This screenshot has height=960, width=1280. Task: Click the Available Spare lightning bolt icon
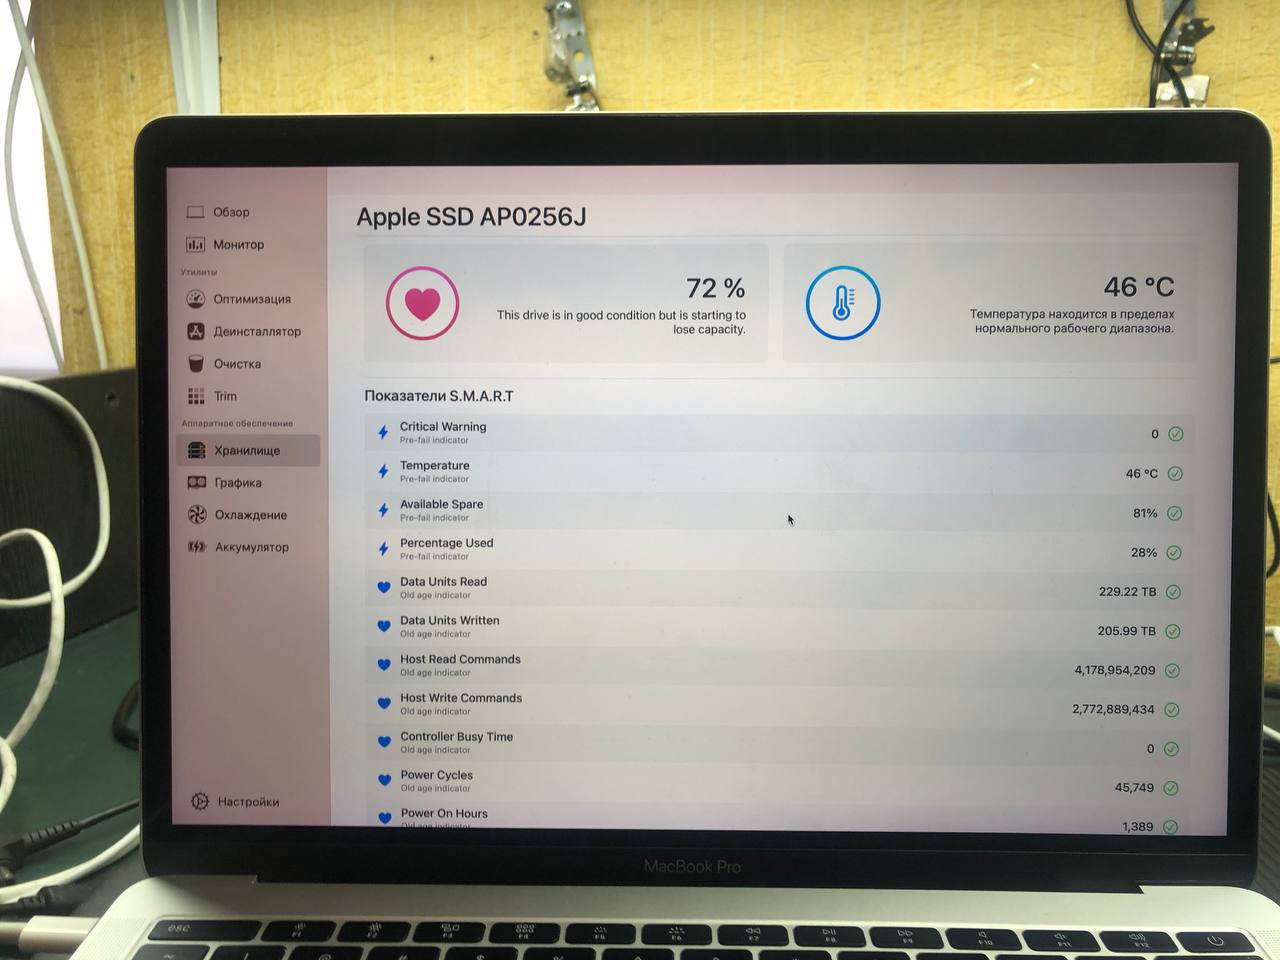coord(383,510)
